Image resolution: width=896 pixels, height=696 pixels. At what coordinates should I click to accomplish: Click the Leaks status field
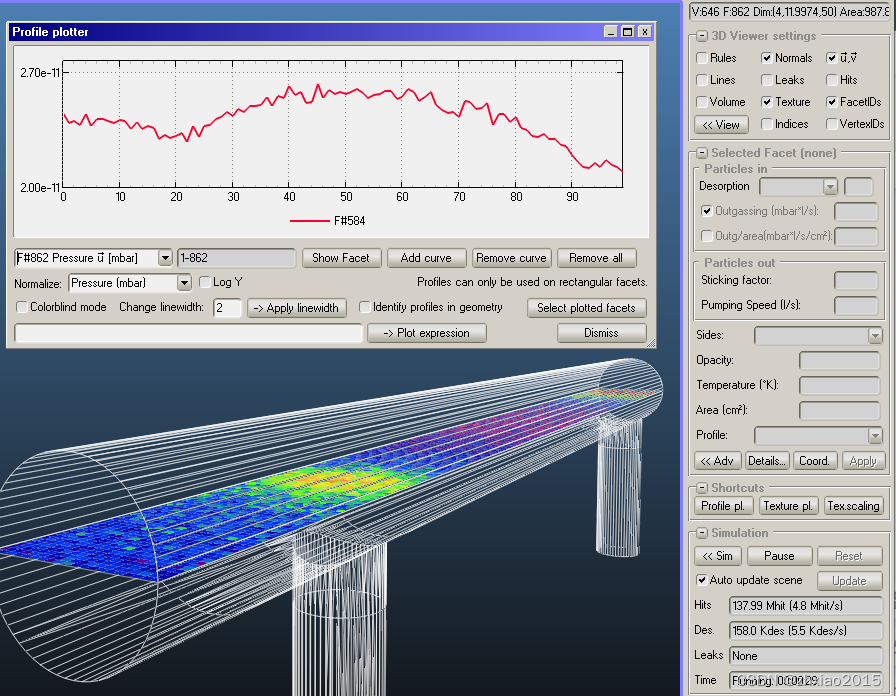point(806,656)
